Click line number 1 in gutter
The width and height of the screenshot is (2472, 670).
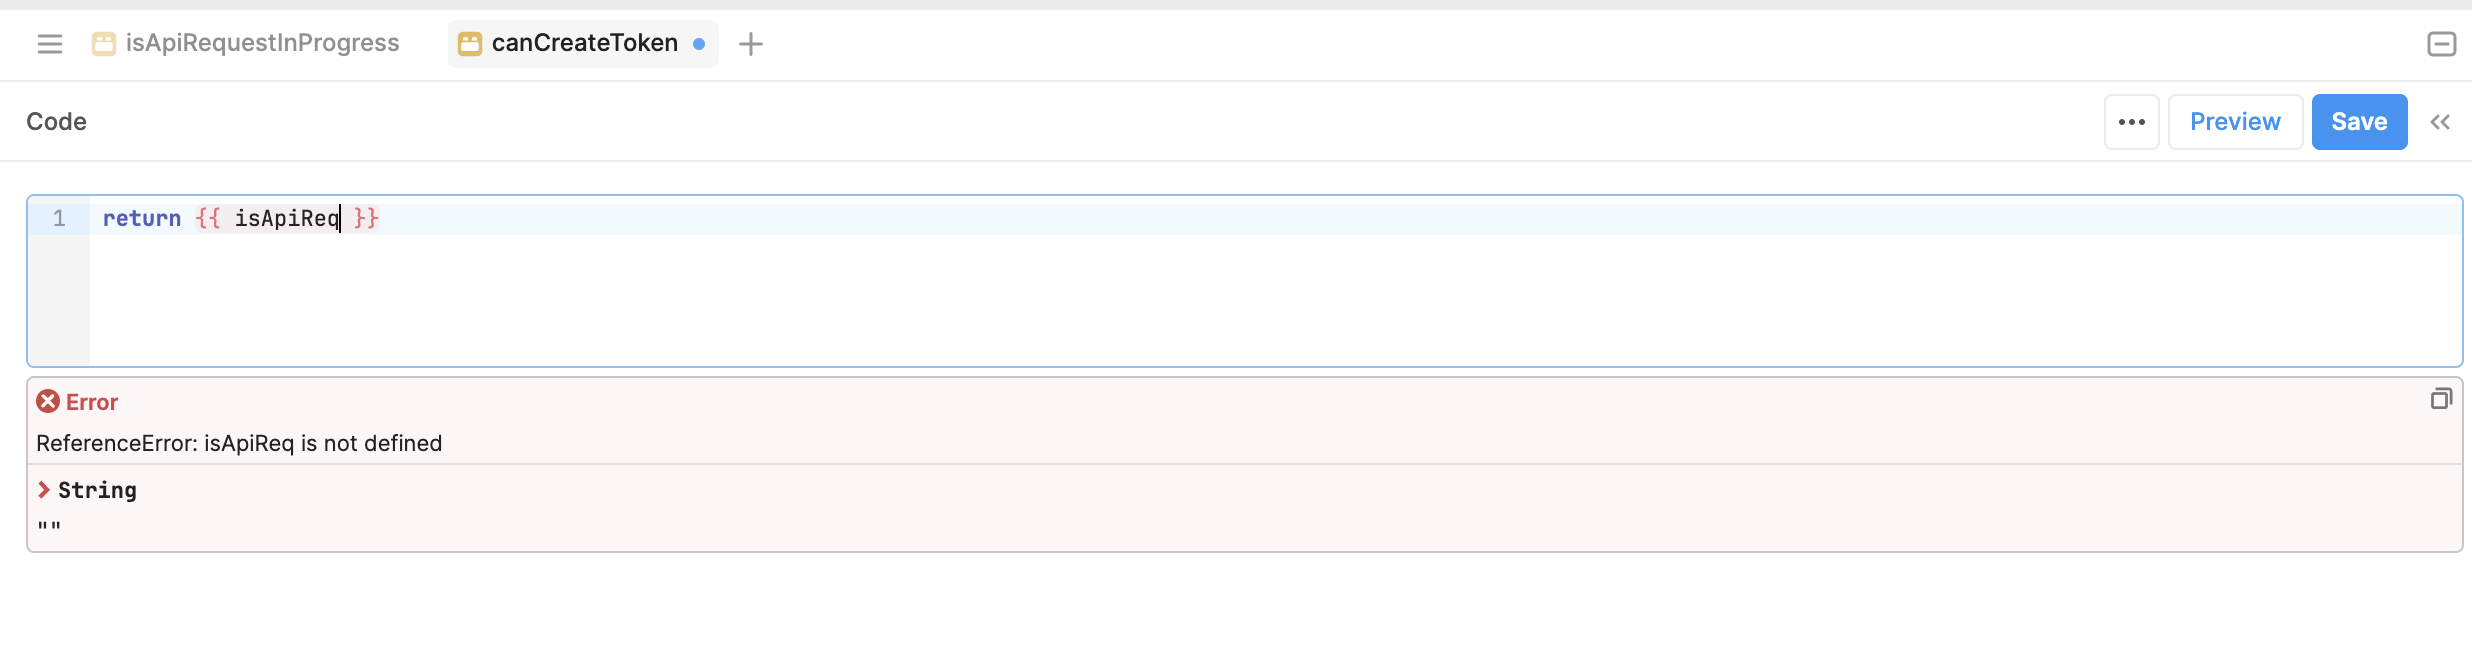pyautogui.click(x=59, y=218)
